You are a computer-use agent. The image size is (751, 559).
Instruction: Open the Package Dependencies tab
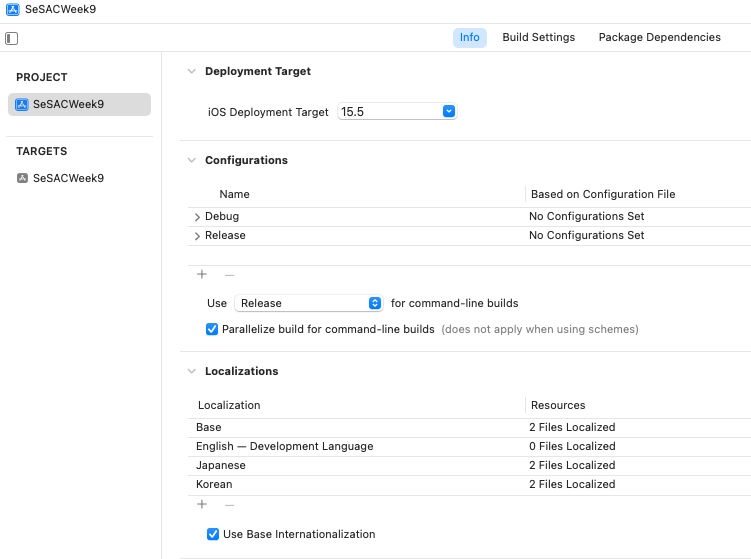pyautogui.click(x=660, y=37)
